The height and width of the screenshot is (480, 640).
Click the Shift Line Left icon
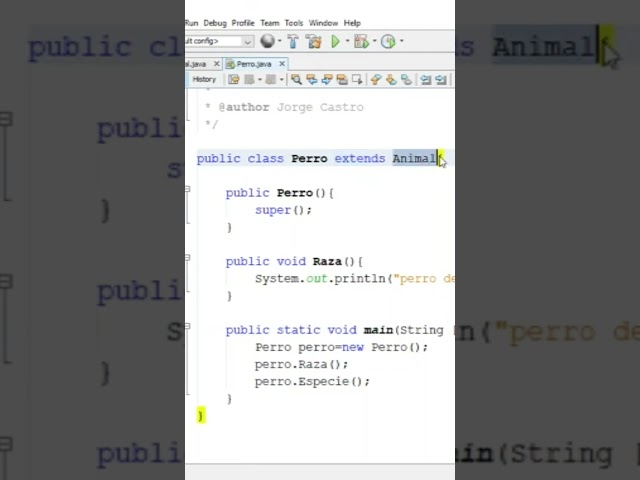[425, 80]
